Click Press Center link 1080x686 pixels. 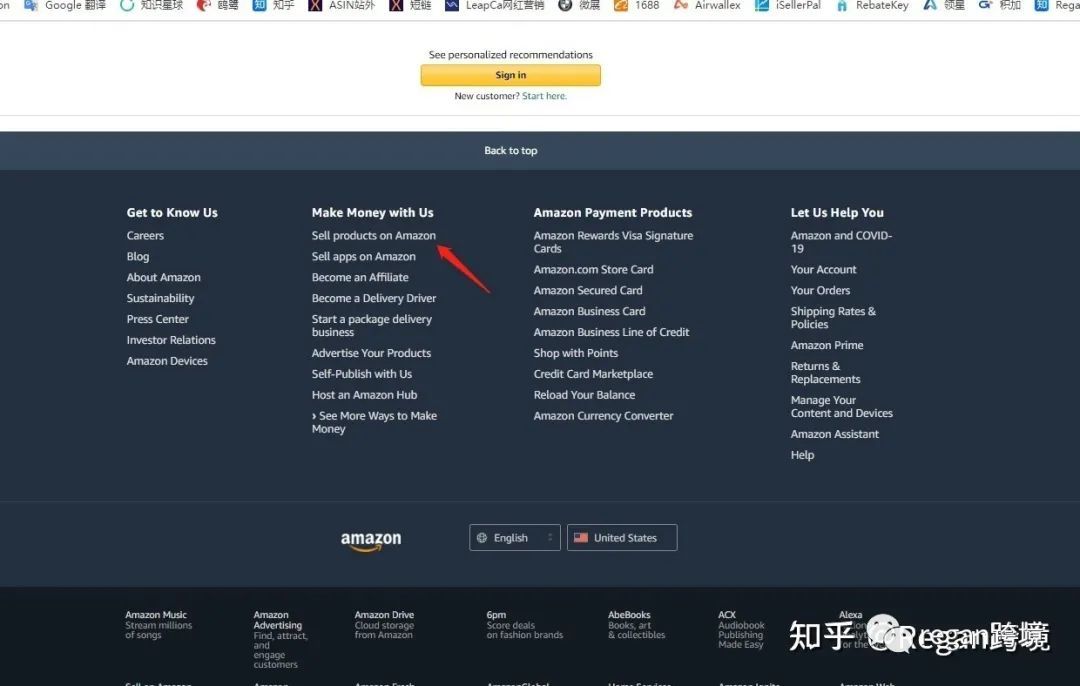pyautogui.click(x=158, y=319)
